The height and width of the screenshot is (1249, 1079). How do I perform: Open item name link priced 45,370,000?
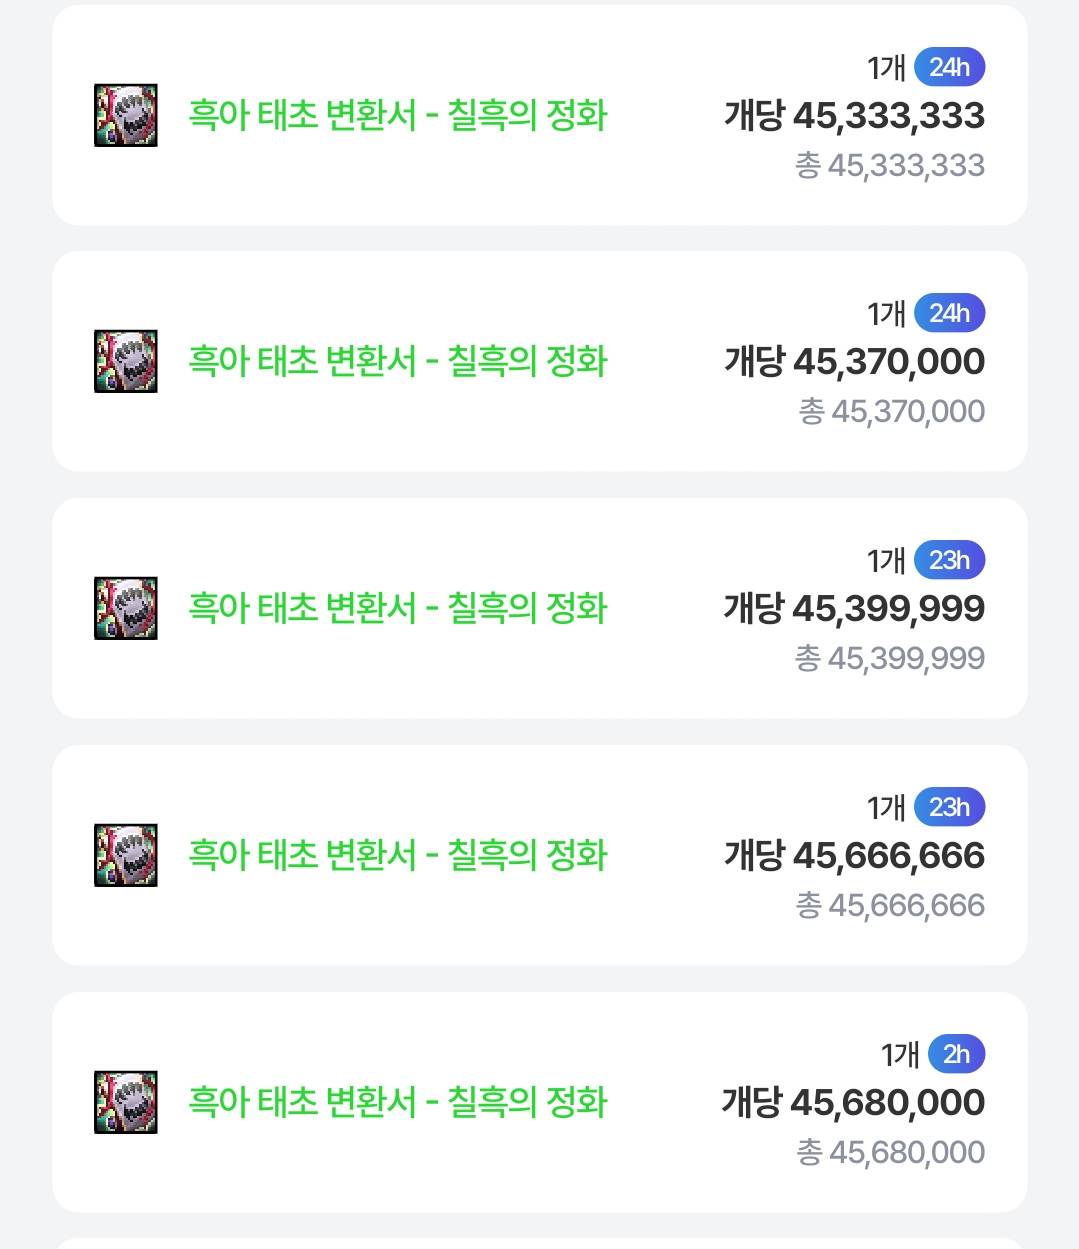click(x=398, y=361)
